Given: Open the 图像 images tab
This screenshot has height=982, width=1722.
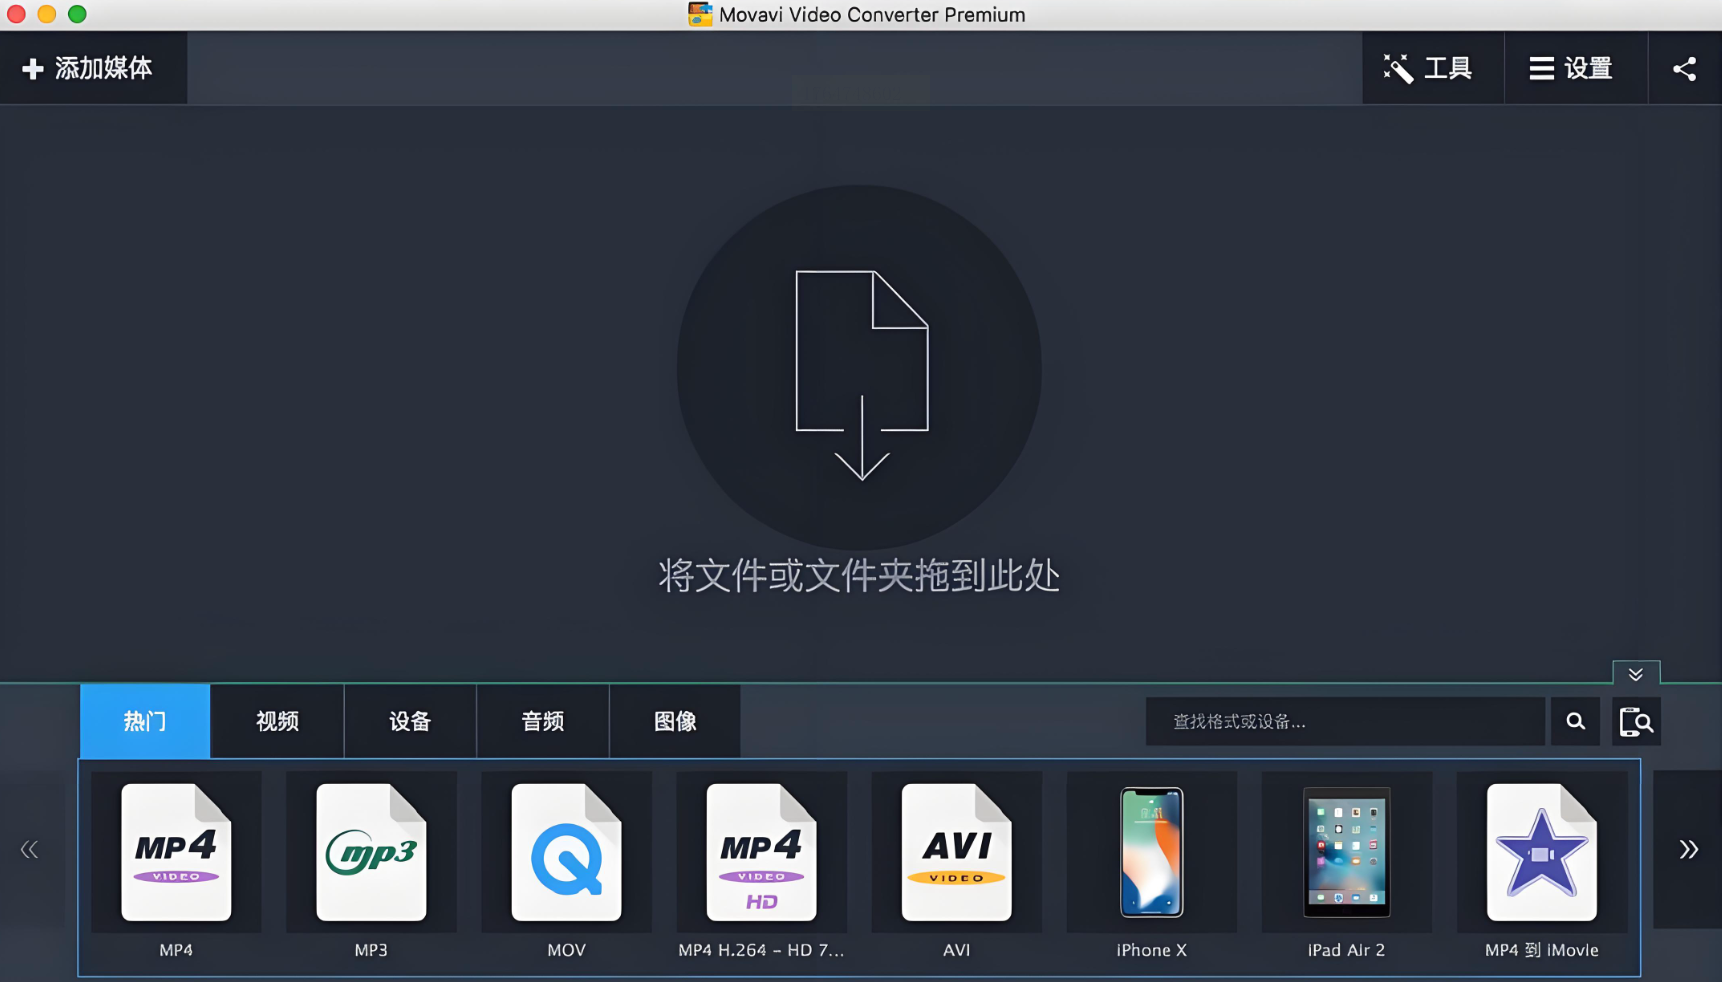Looking at the screenshot, I should tap(675, 721).
